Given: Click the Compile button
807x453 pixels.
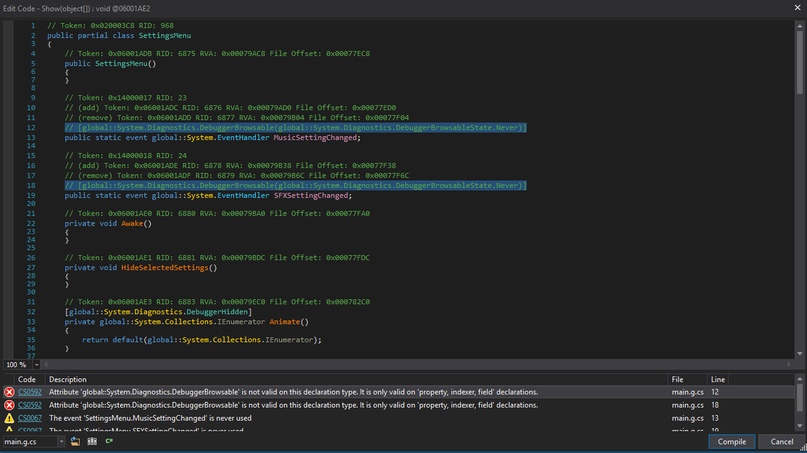Looking at the screenshot, I should click(731, 441).
